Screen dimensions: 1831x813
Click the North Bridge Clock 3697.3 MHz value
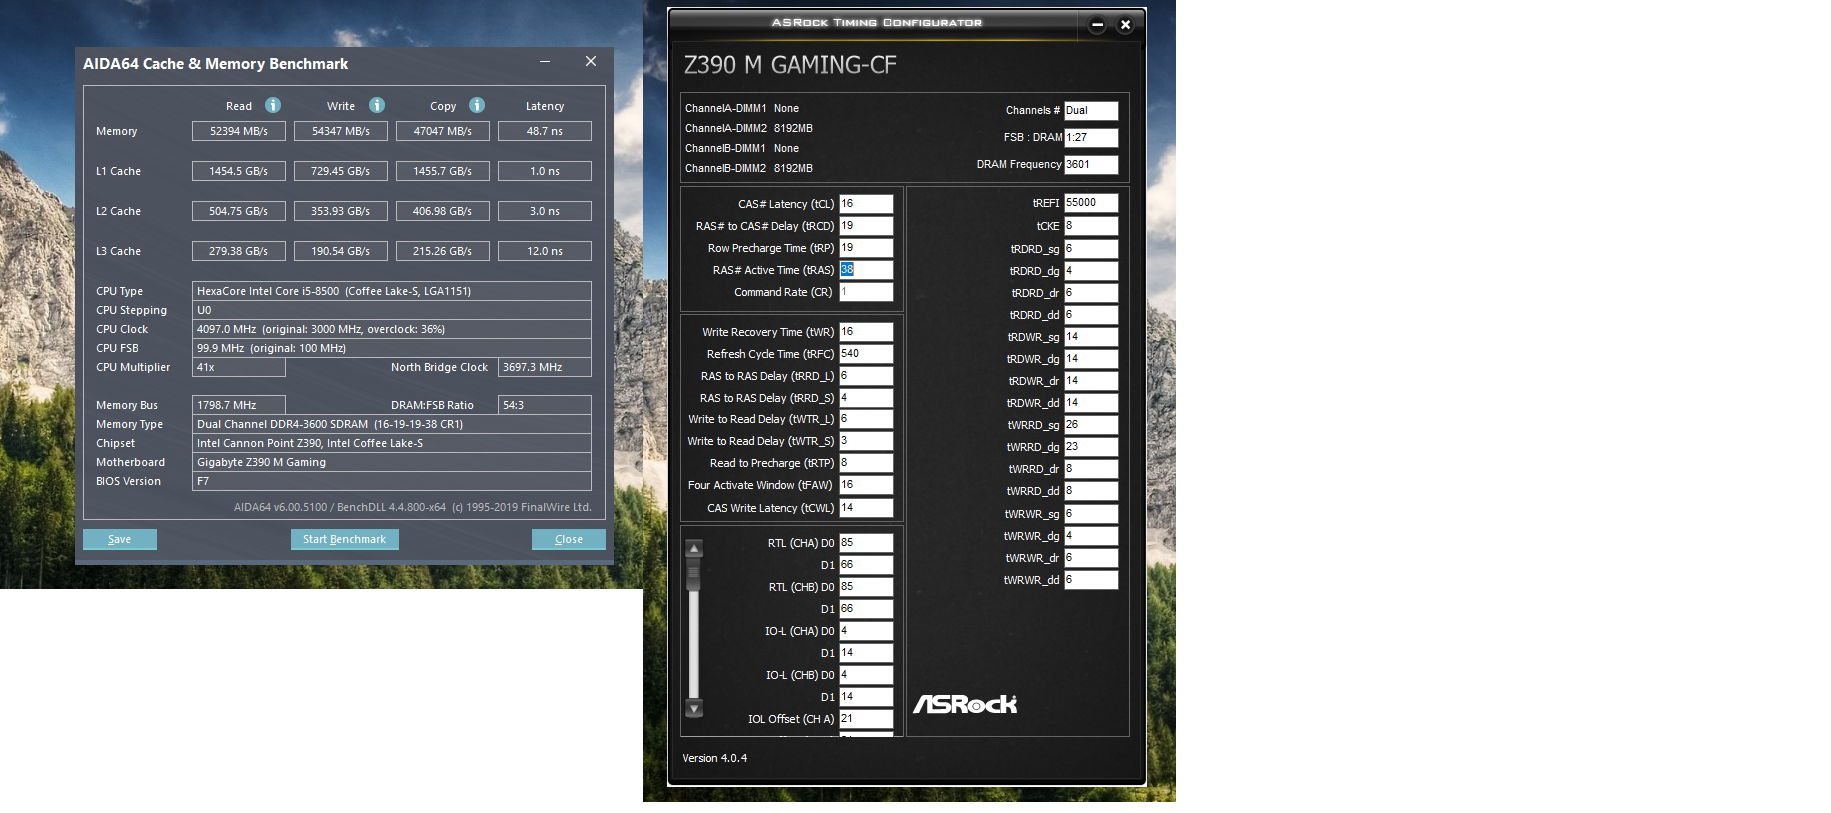545,367
